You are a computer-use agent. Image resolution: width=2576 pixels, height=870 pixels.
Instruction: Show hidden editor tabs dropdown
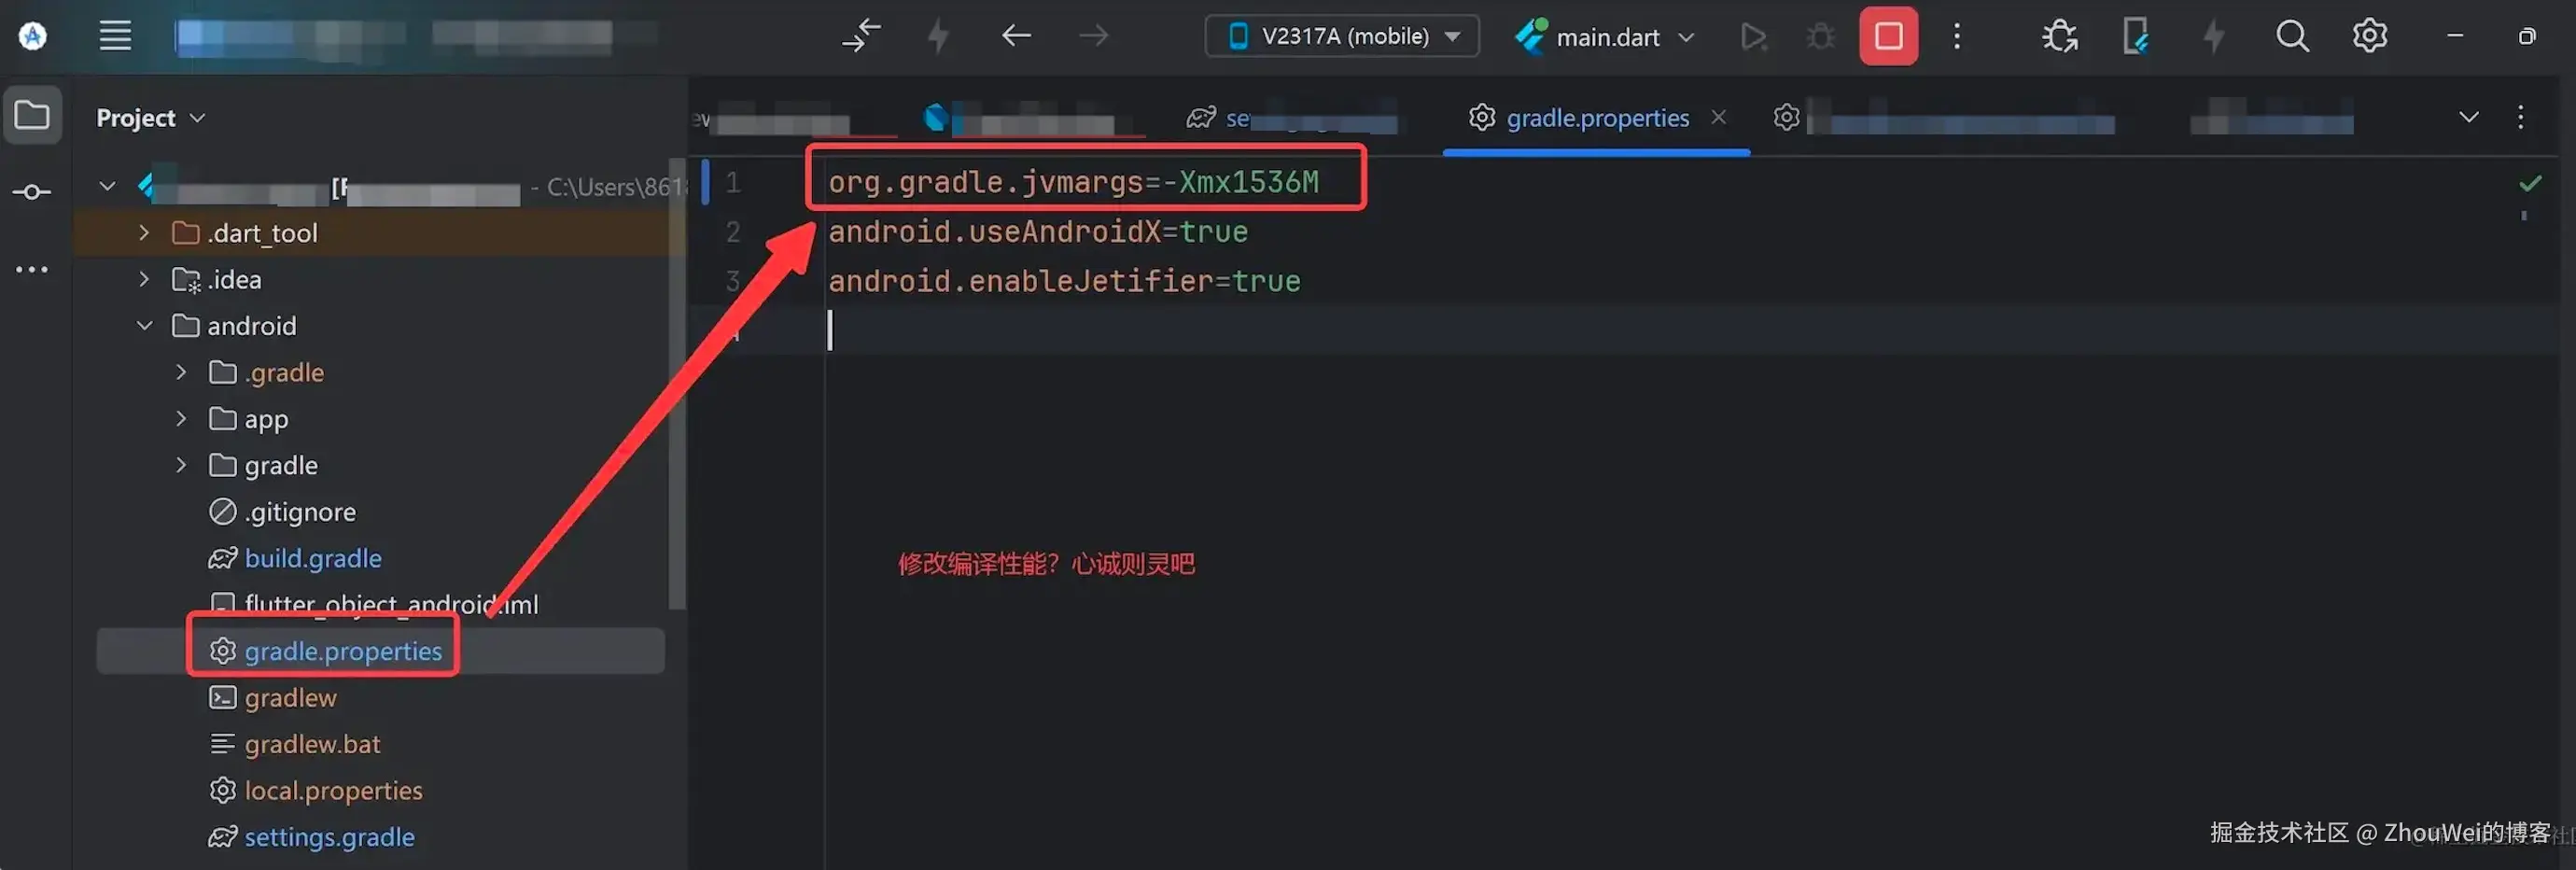pos(2468,117)
